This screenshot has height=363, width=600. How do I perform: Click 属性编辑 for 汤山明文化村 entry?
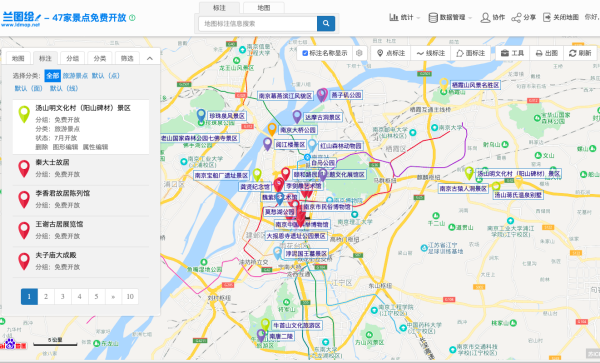click(x=95, y=147)
